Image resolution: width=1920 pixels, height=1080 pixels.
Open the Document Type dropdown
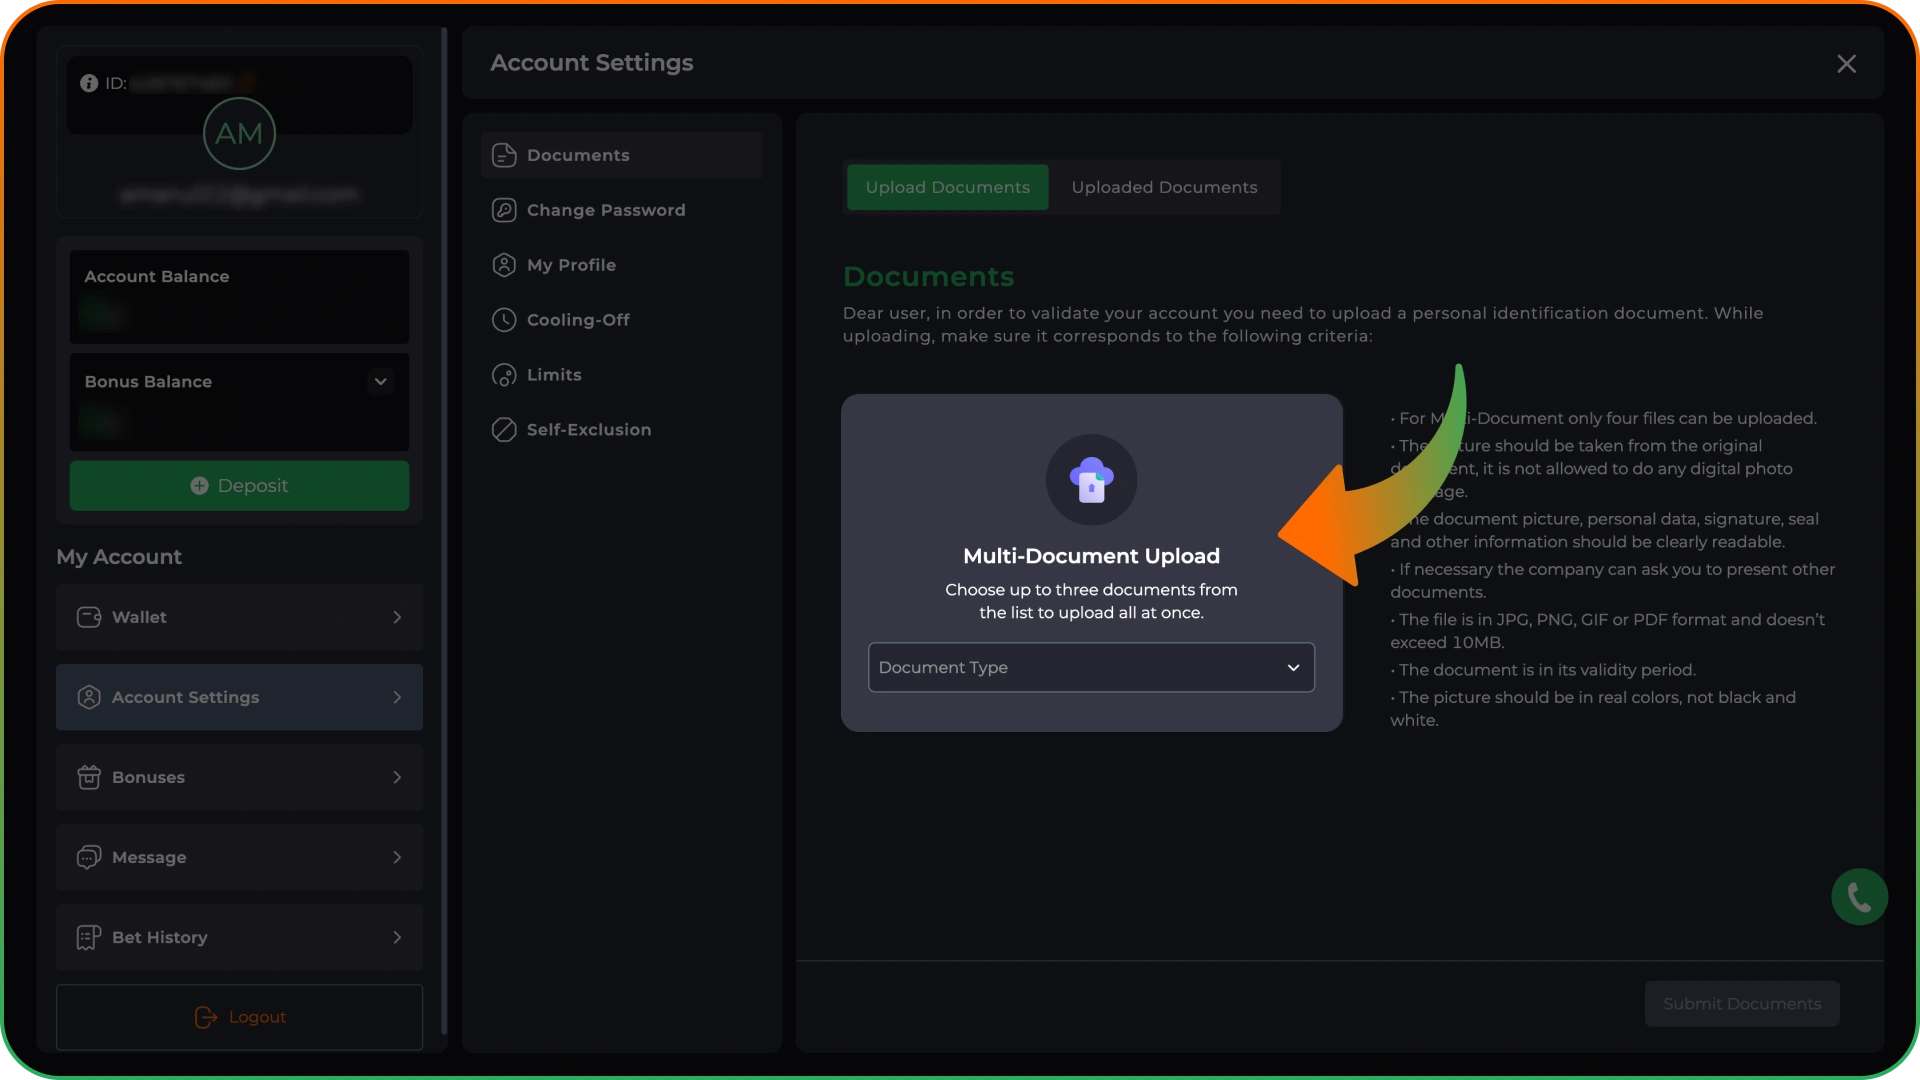coord(1091,667)
